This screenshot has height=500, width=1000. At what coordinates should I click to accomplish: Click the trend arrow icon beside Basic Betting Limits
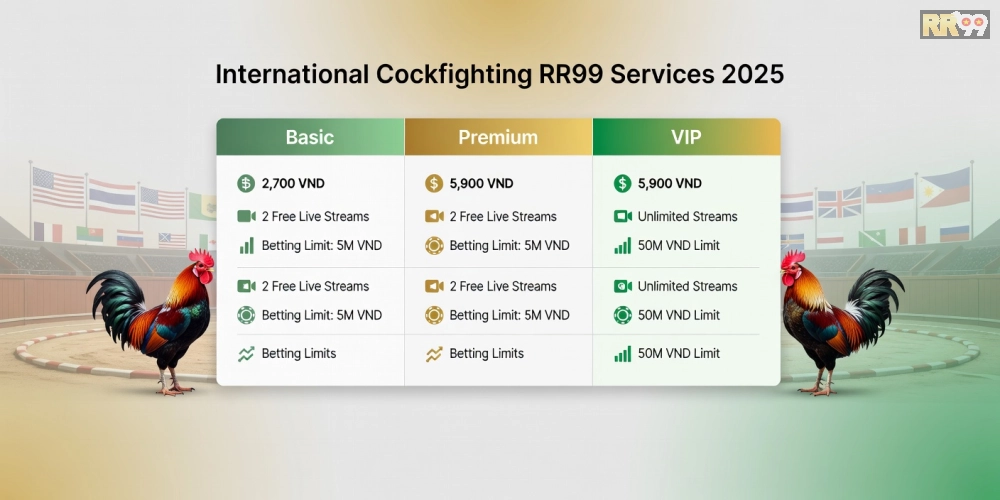tap(246, 353)
